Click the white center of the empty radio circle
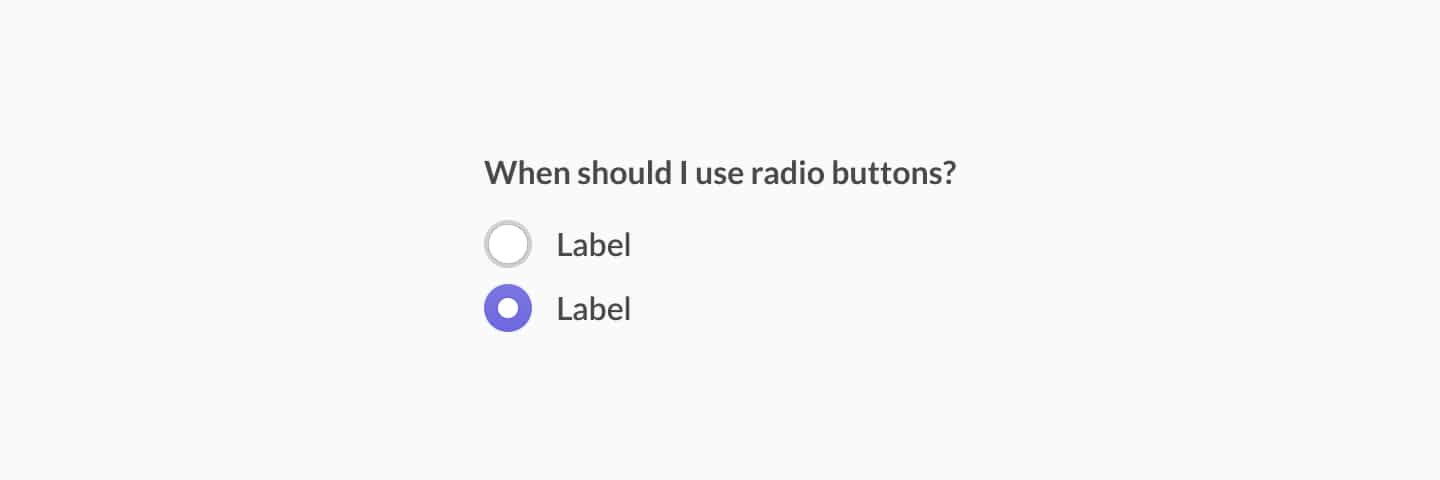1440x480 pixels. [508, 244]
